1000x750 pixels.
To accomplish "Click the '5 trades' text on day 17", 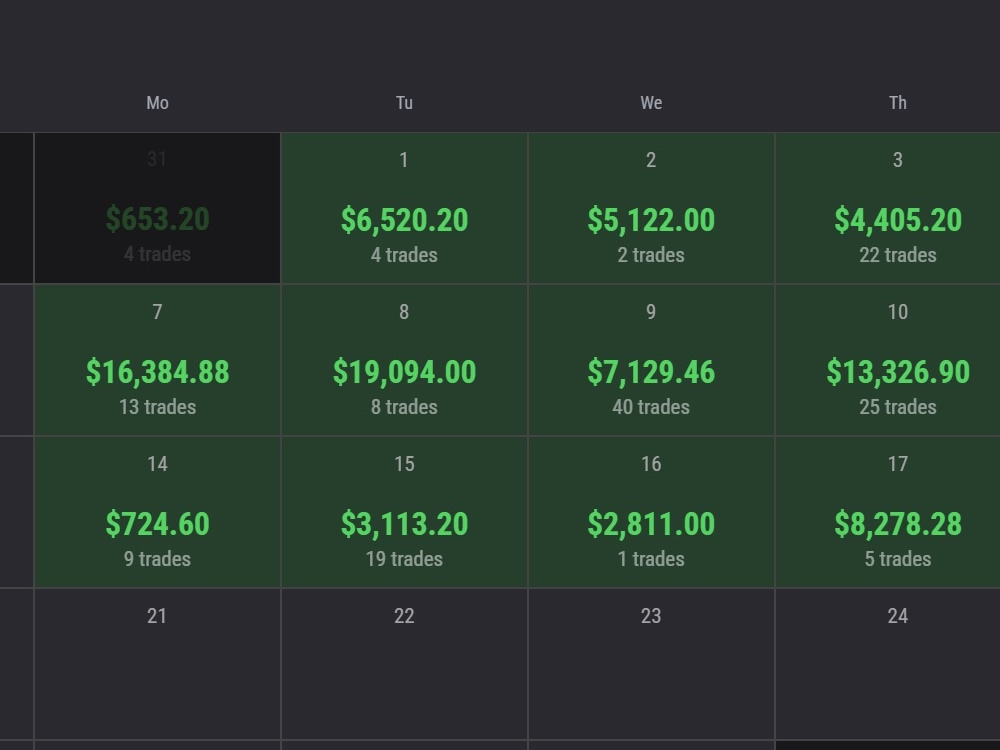I will pyautogui.click(x=898, y=559).
